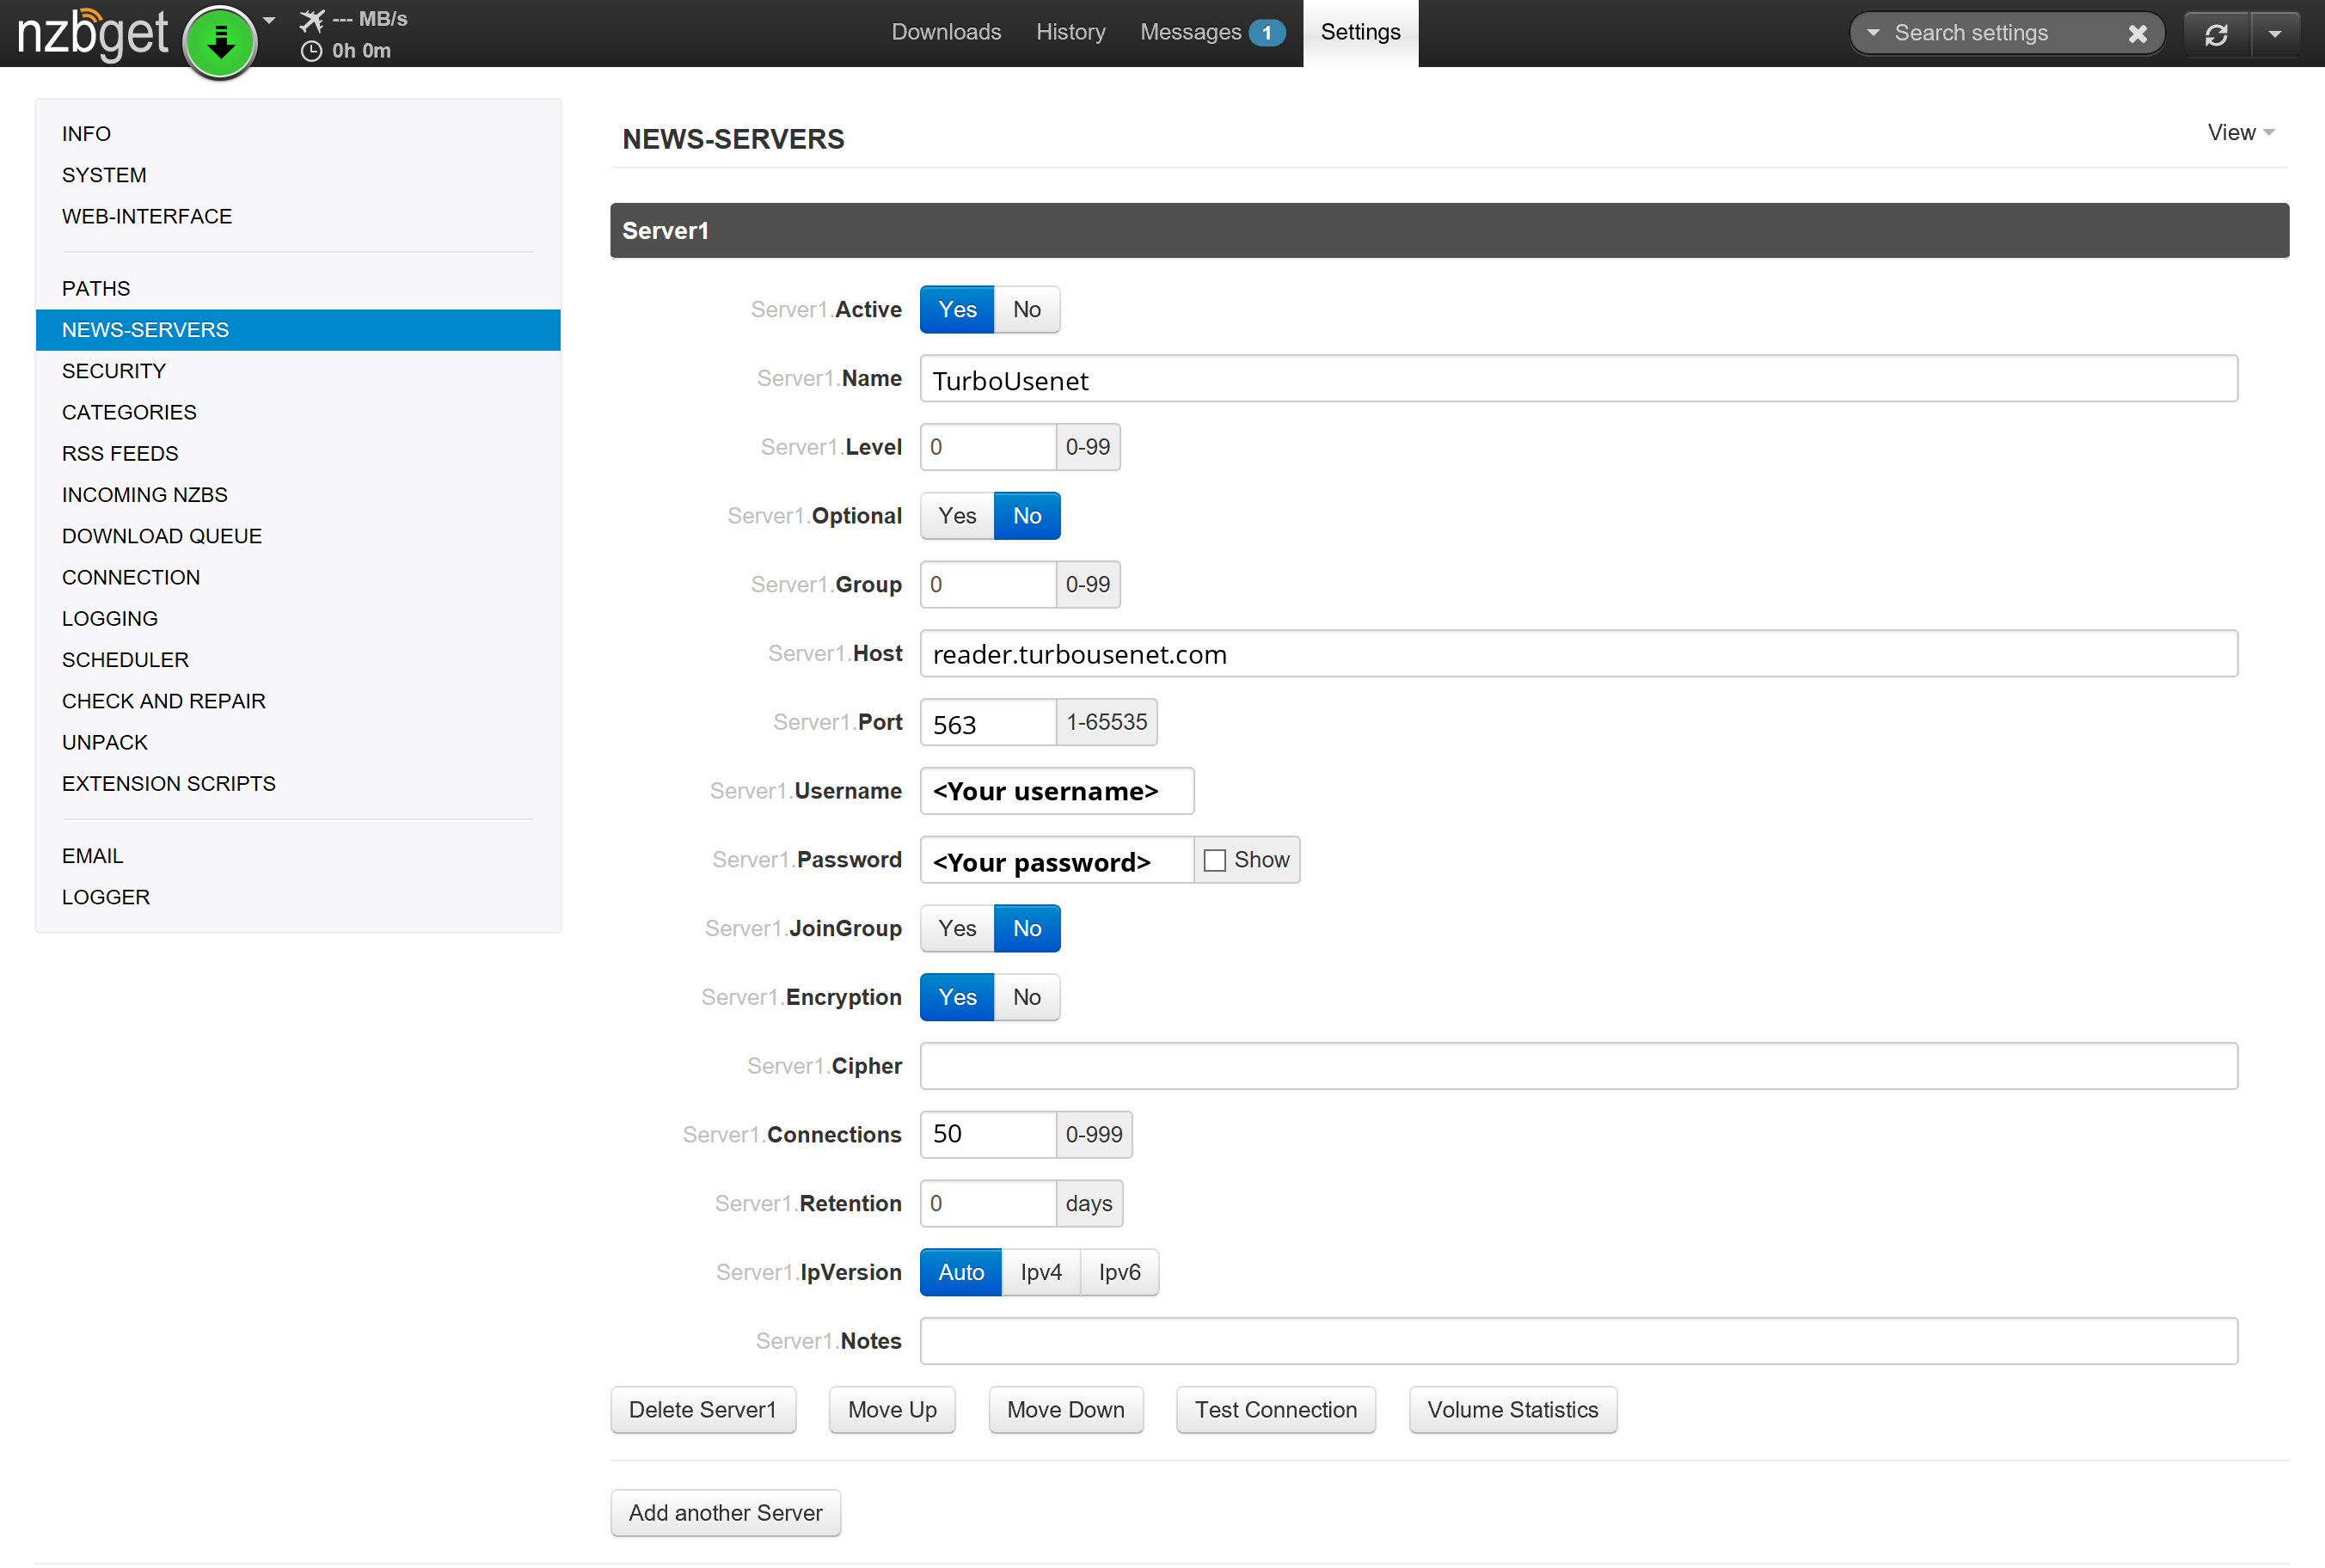The width and height of the screenshot is (2325, 1568).
Task: Enable Server1.Encryption with Yes
Action: click(957, 998)
